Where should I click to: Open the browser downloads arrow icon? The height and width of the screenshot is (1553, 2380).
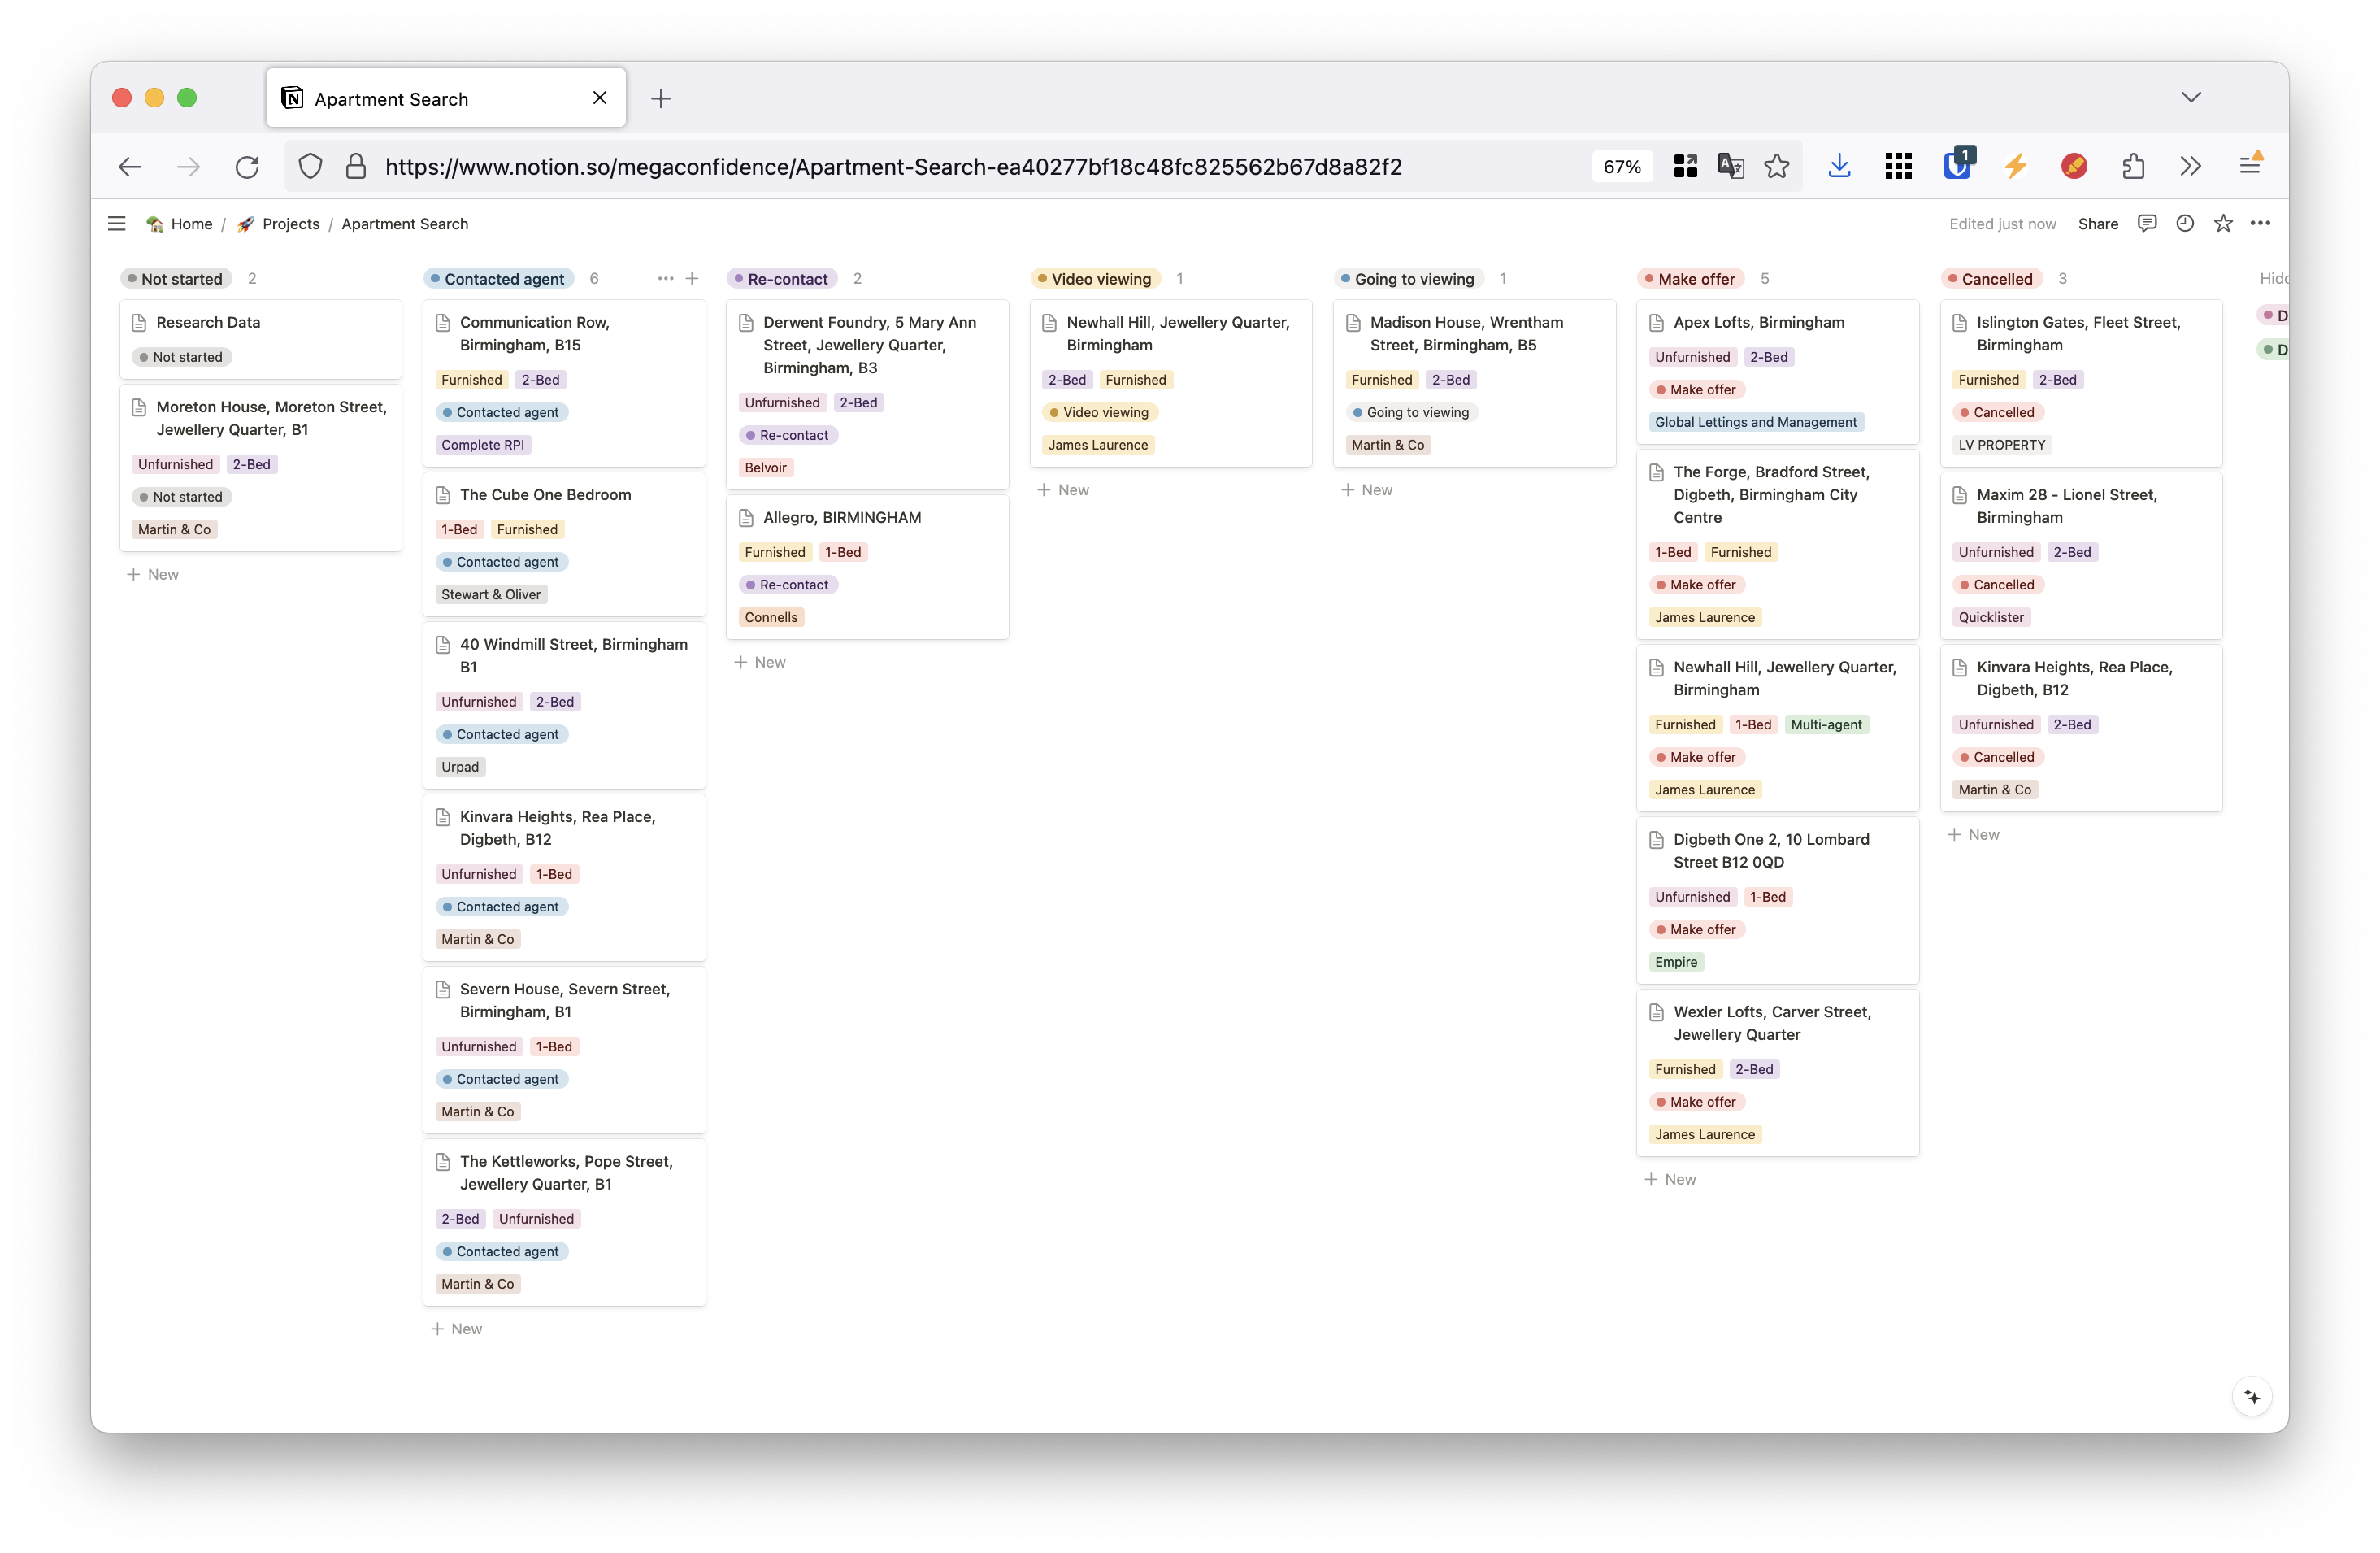click(1839, 167)
